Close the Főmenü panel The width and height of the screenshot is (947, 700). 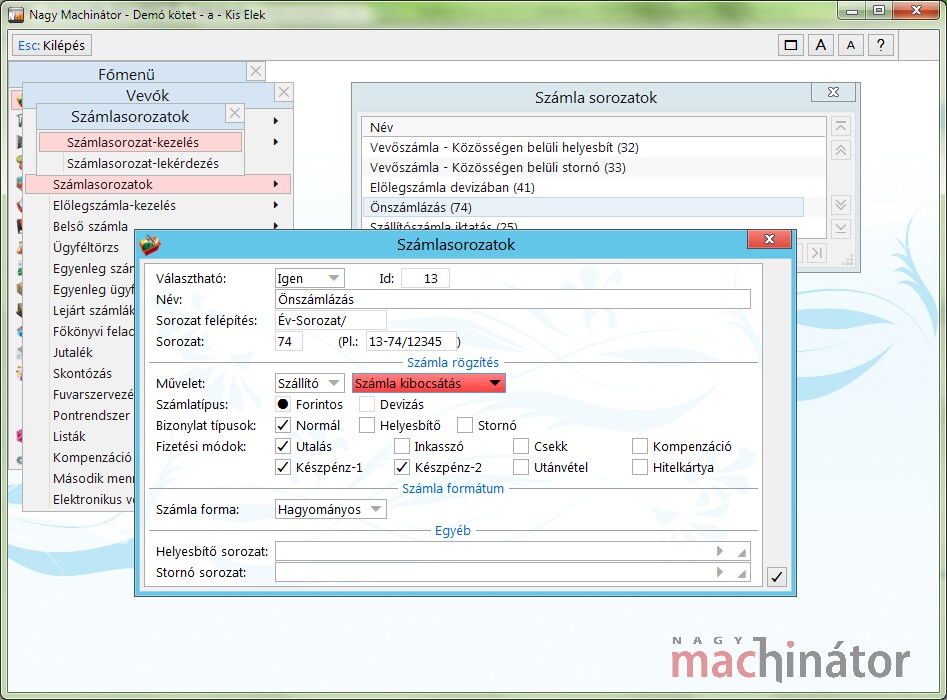point(256,71)
